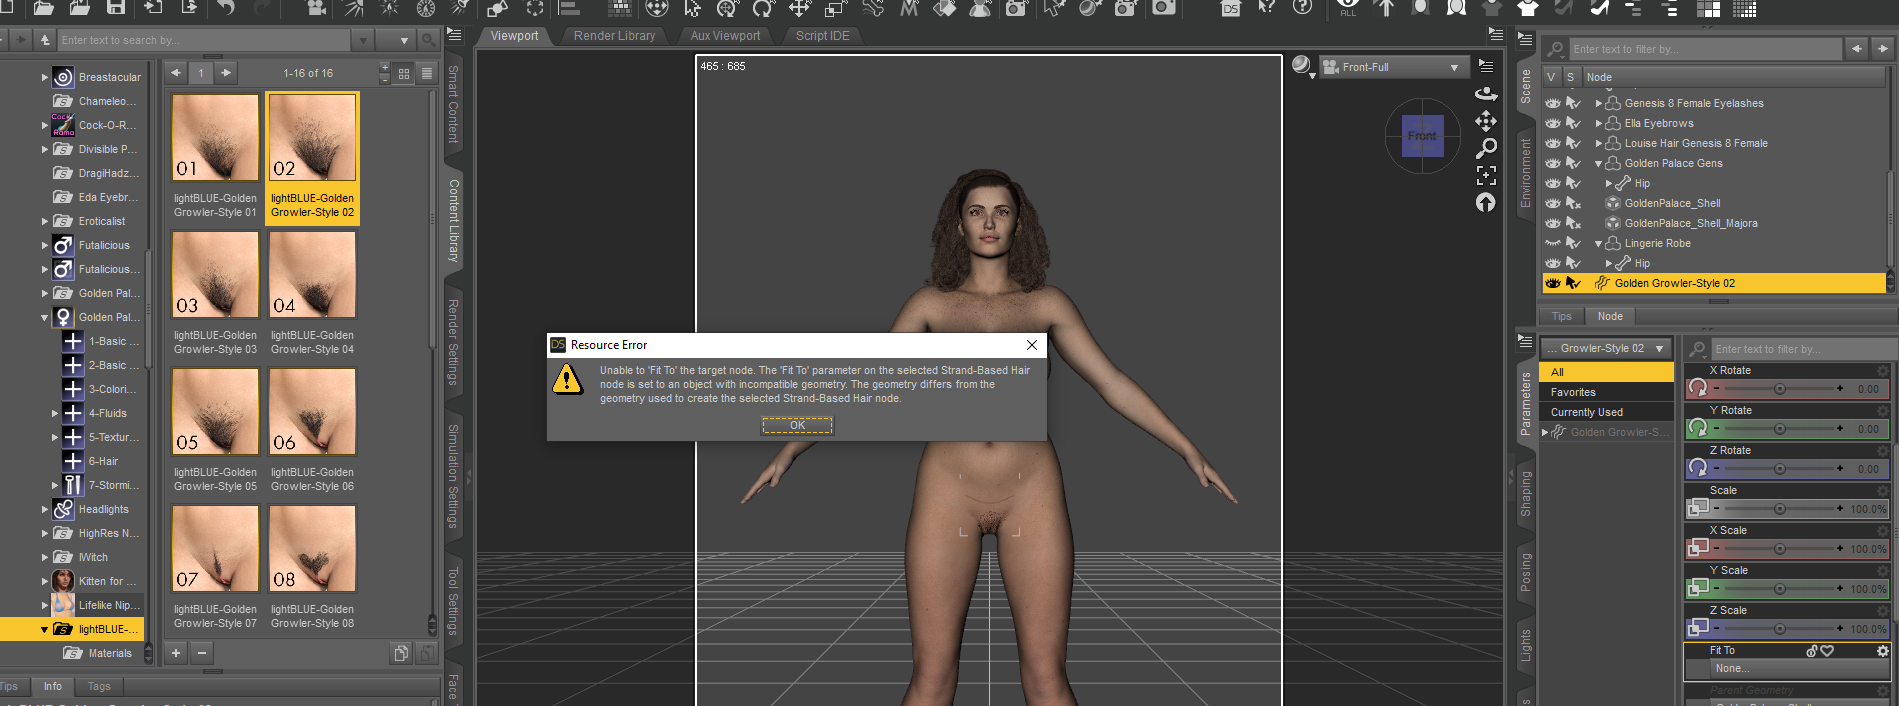This screenshot has height=706, width=1899.
Task: Open the Front-Full camera dropdown
Action: point(1393,67)
